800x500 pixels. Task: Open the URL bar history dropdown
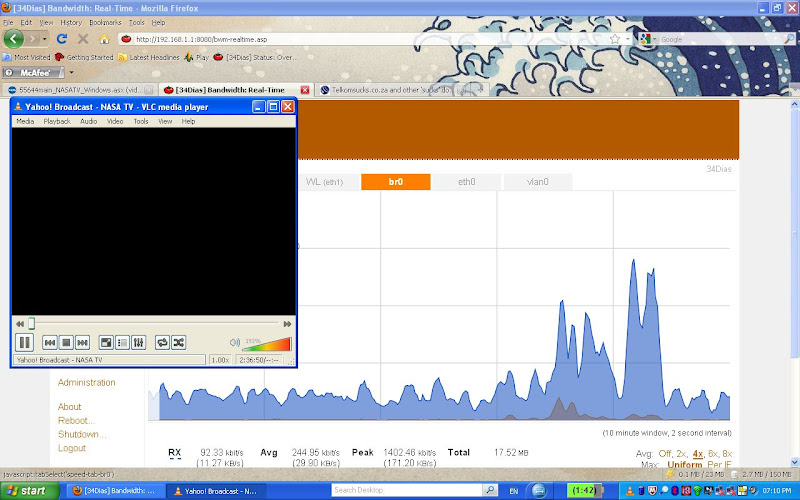(628, 39)
